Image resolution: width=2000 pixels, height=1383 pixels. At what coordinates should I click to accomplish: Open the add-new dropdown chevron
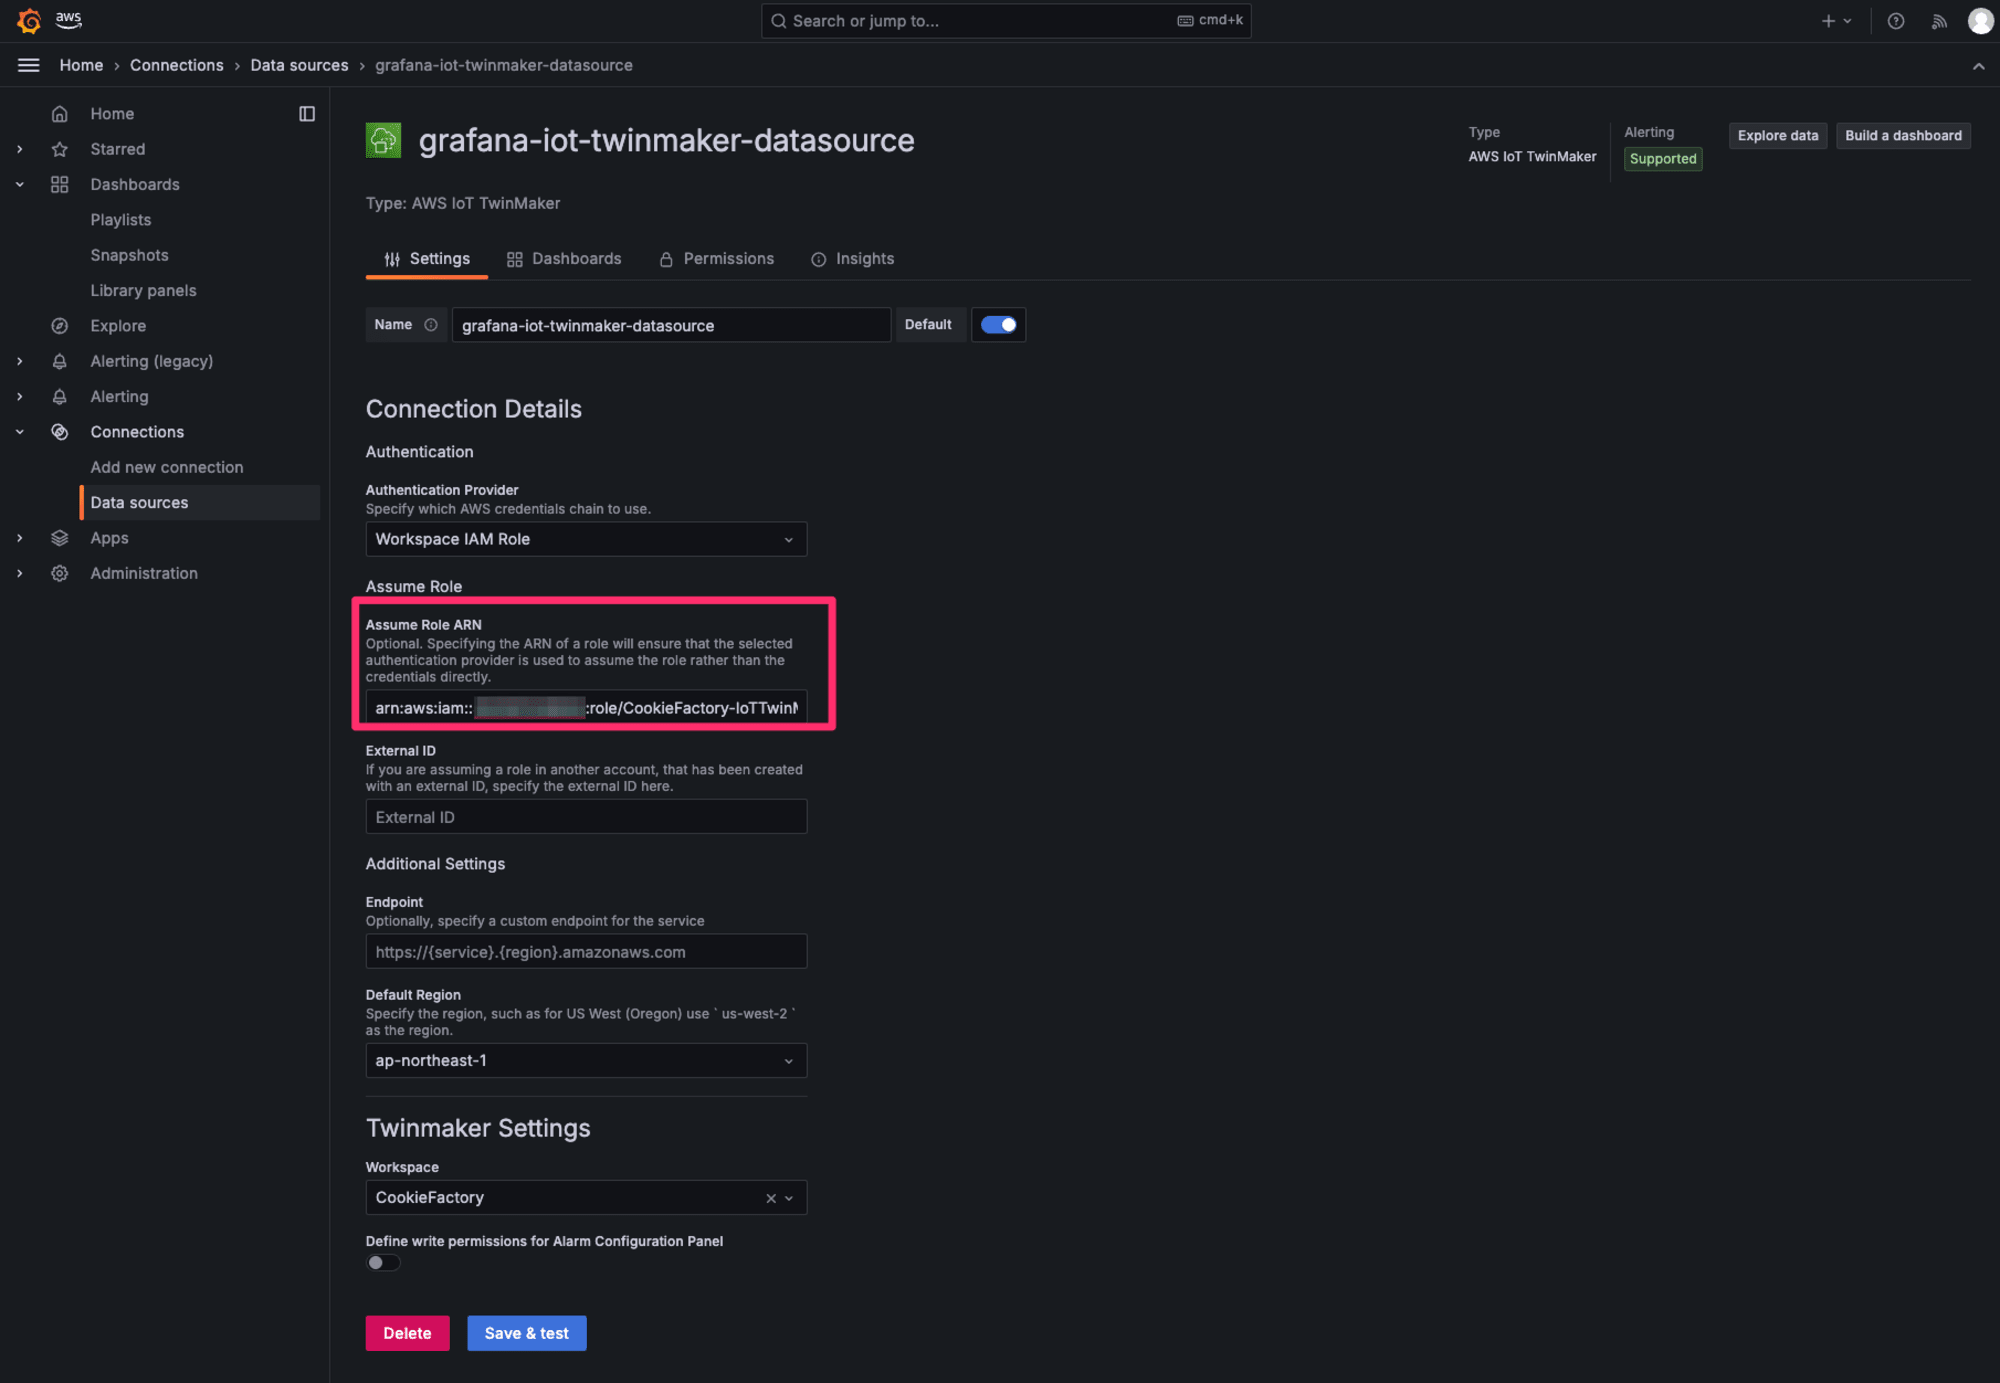(x=1847, y=21)
